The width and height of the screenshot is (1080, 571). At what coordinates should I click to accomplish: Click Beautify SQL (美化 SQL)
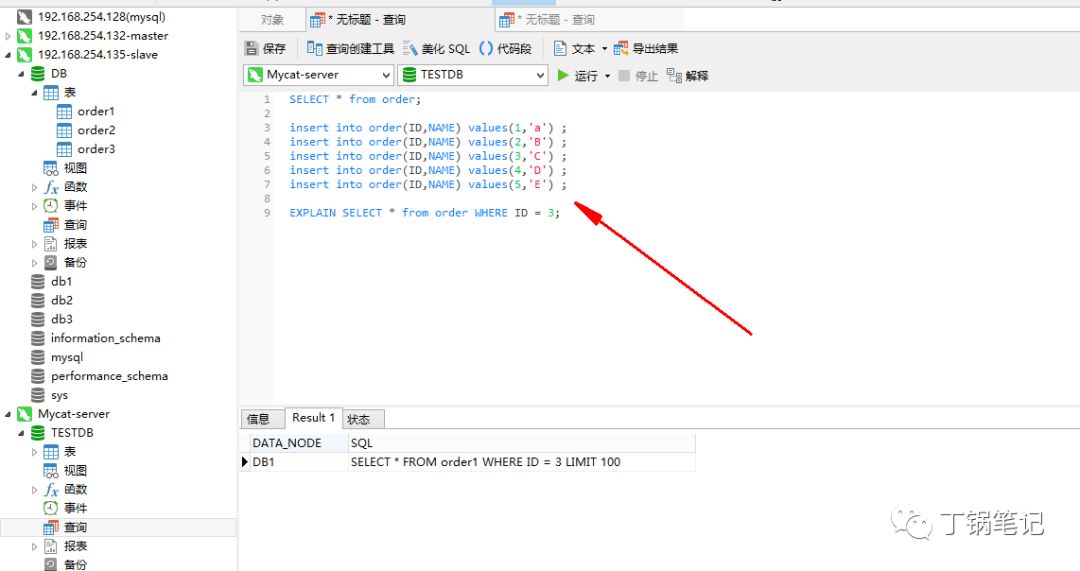coord(436,48)
